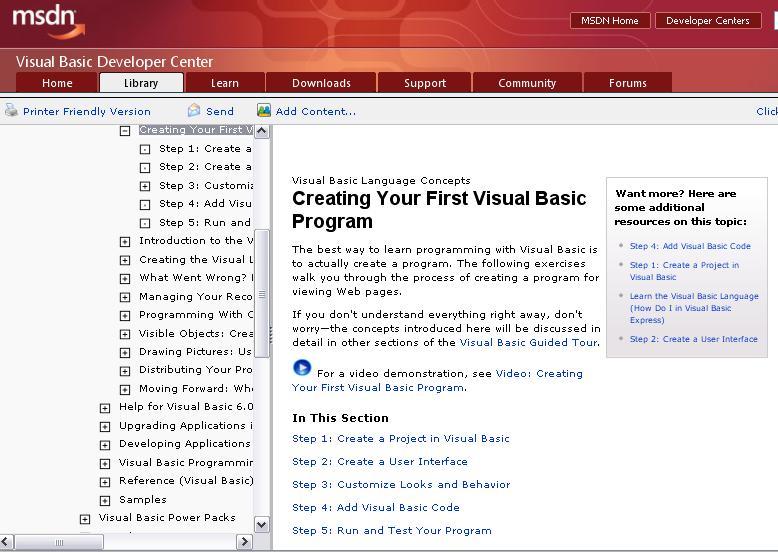Select Step 4: Add Visu tree item

[x=205, y=203]
